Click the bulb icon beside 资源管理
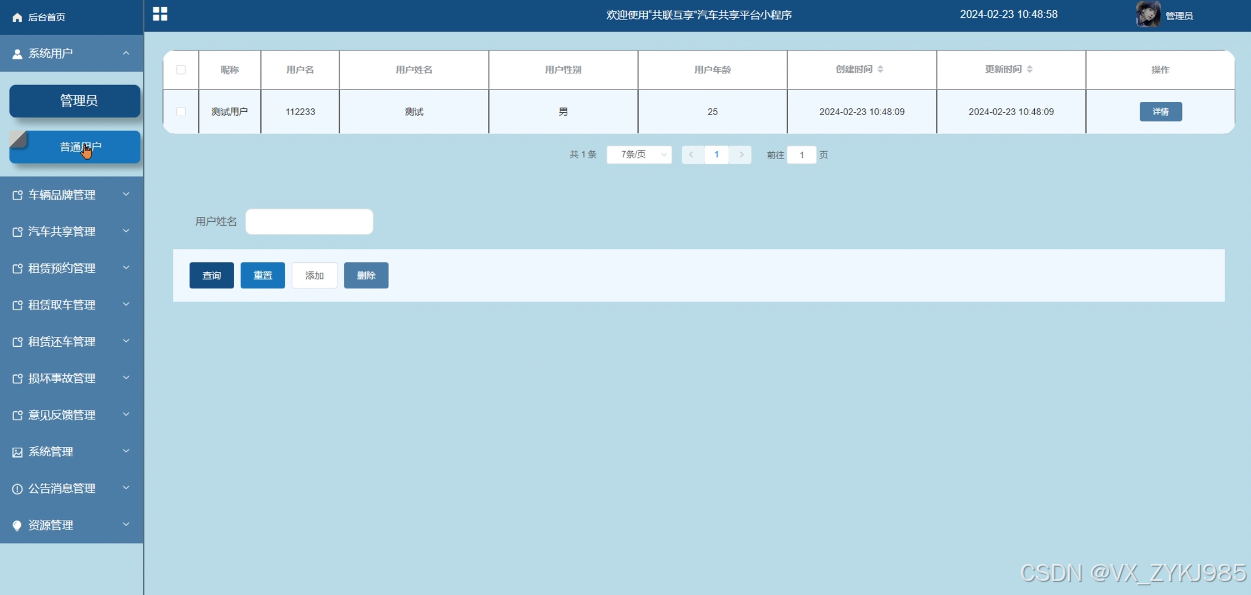This screenshot has width=1251, height=595. (17, 525)
